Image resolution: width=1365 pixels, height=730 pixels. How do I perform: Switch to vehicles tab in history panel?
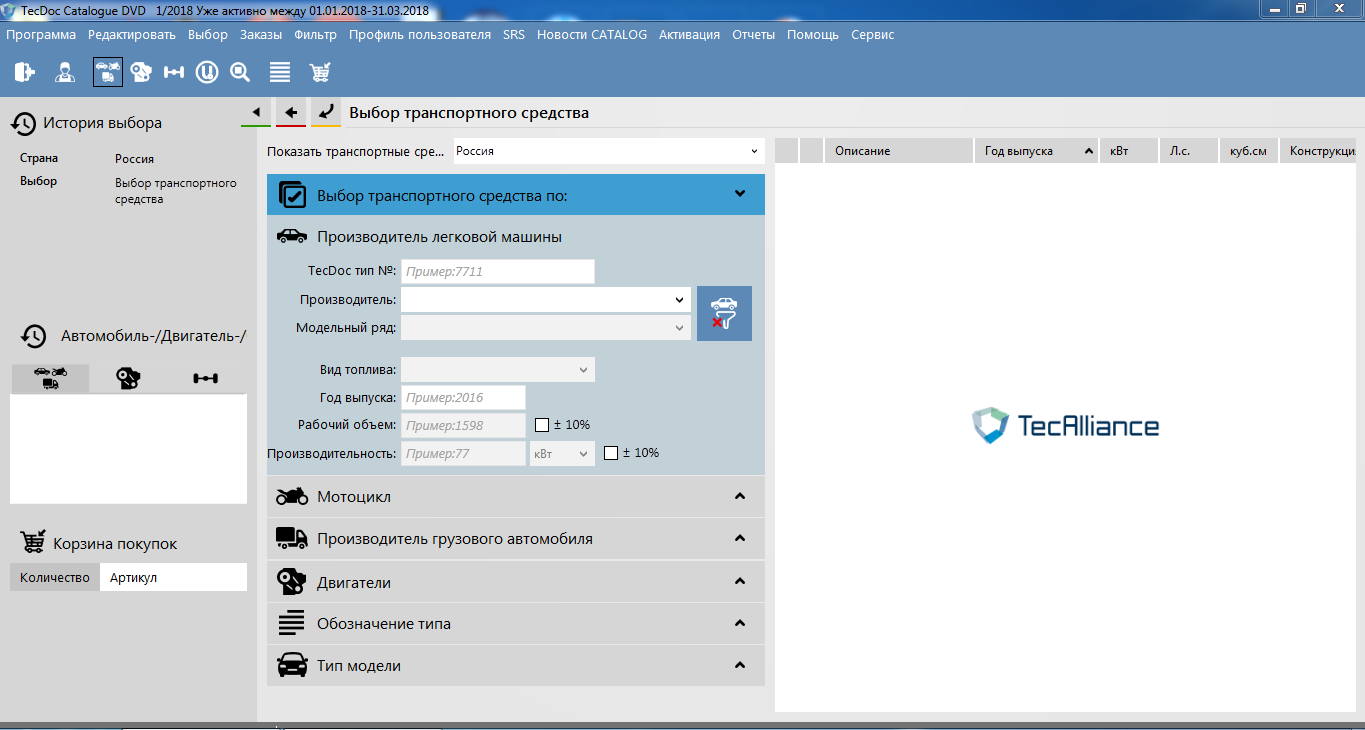coord(50,378)
